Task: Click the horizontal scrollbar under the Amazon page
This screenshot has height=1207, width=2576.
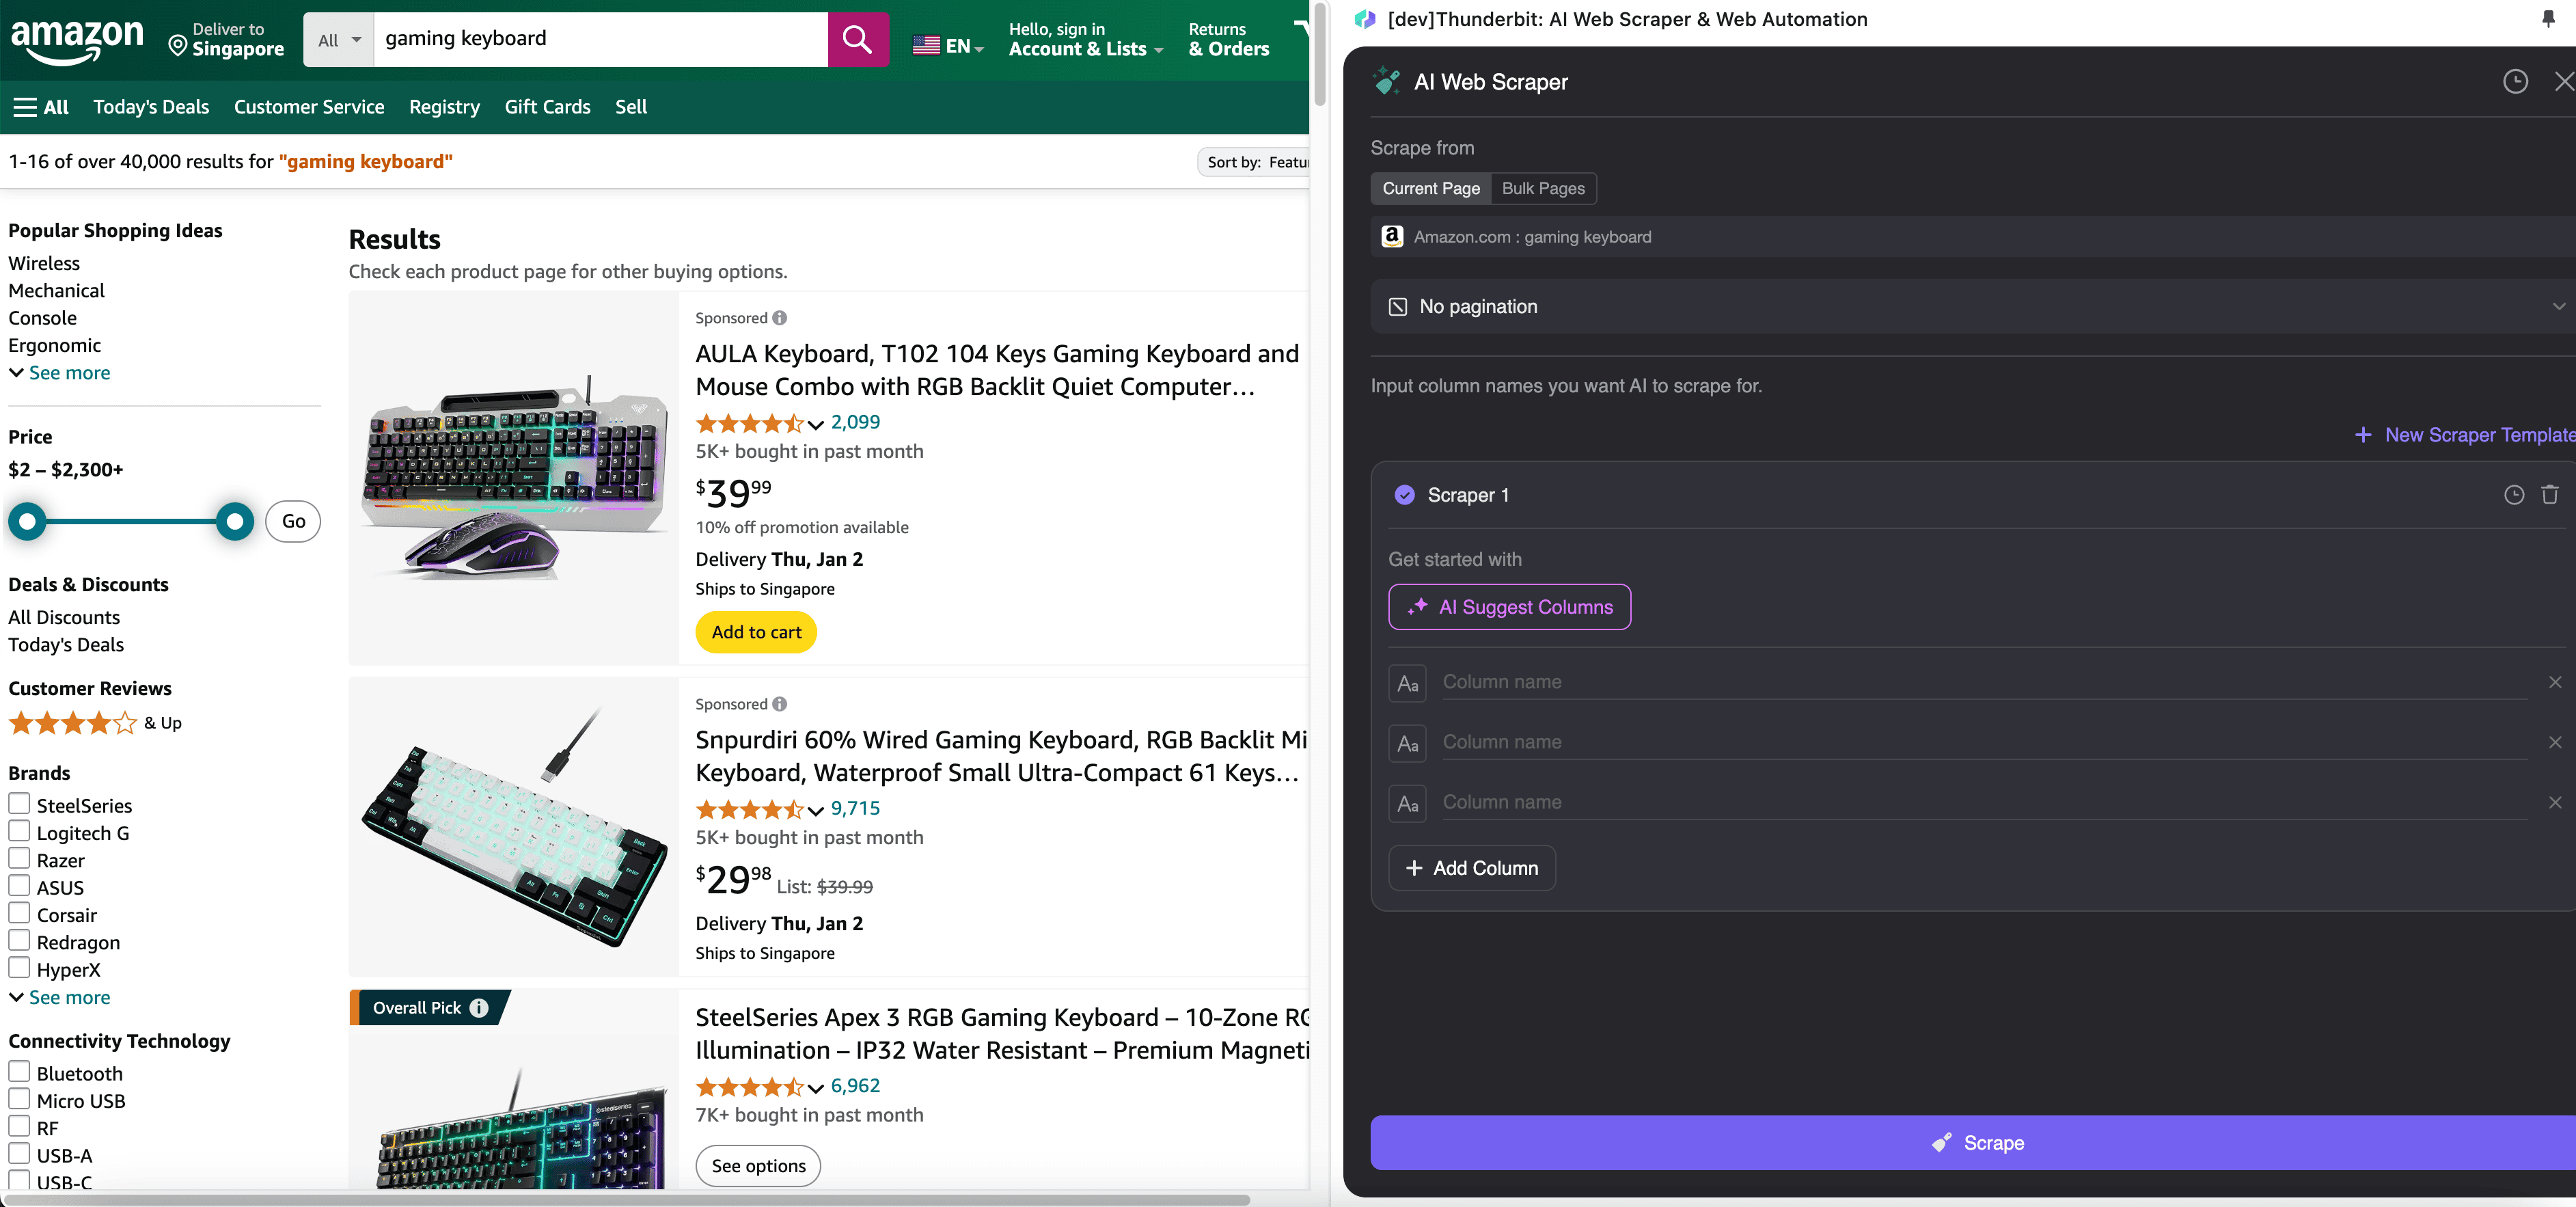Action: (626, 1199)
